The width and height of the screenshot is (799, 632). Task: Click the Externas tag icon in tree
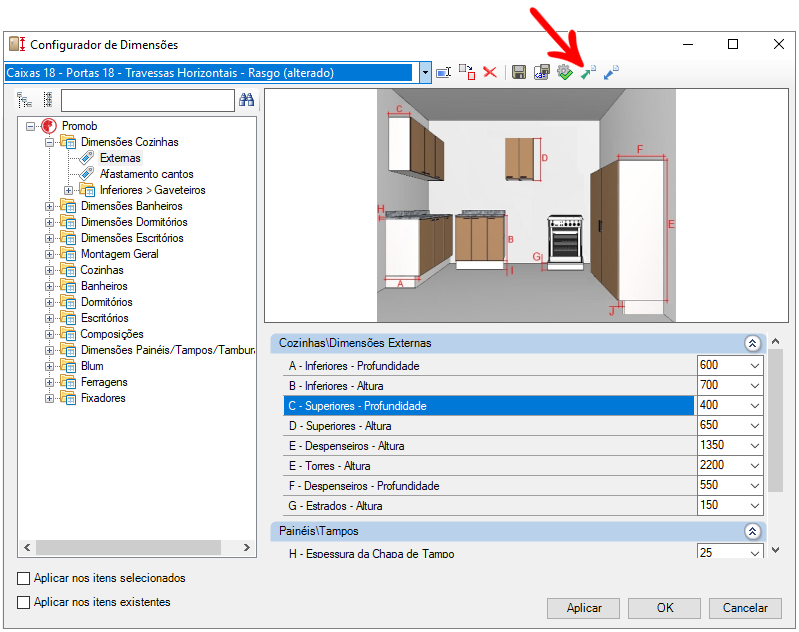pos(87,157)
